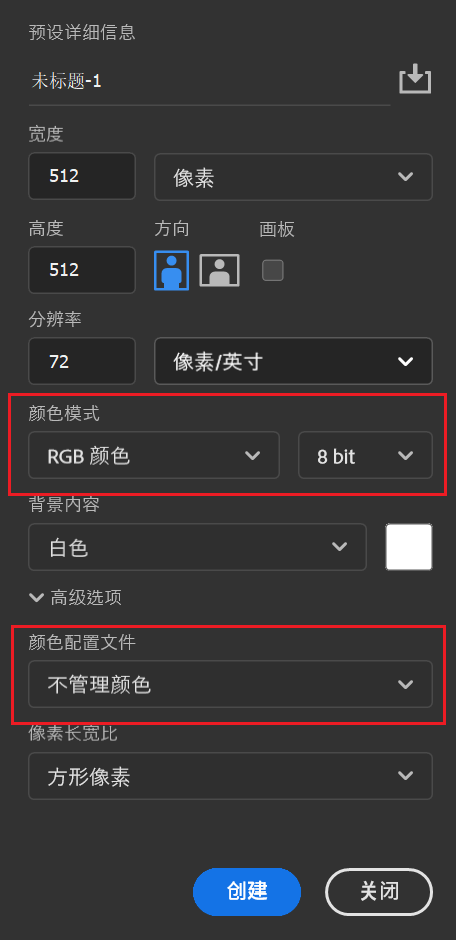Open the 方形像素 pixel aspect ratio dropdown
456x940 pixels.
(231, 776)
